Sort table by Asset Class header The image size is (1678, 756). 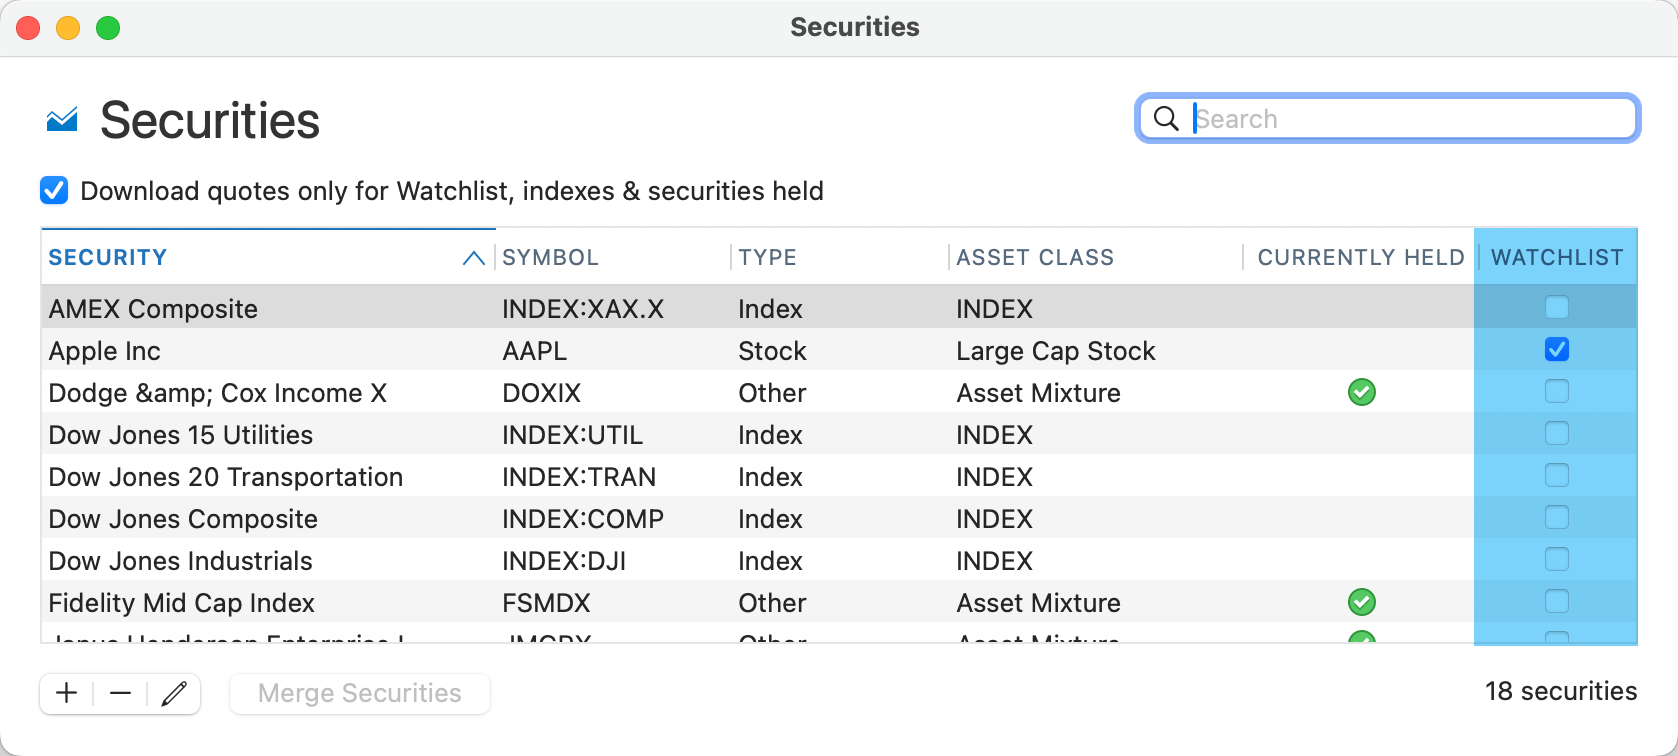tap(1034, 258)
